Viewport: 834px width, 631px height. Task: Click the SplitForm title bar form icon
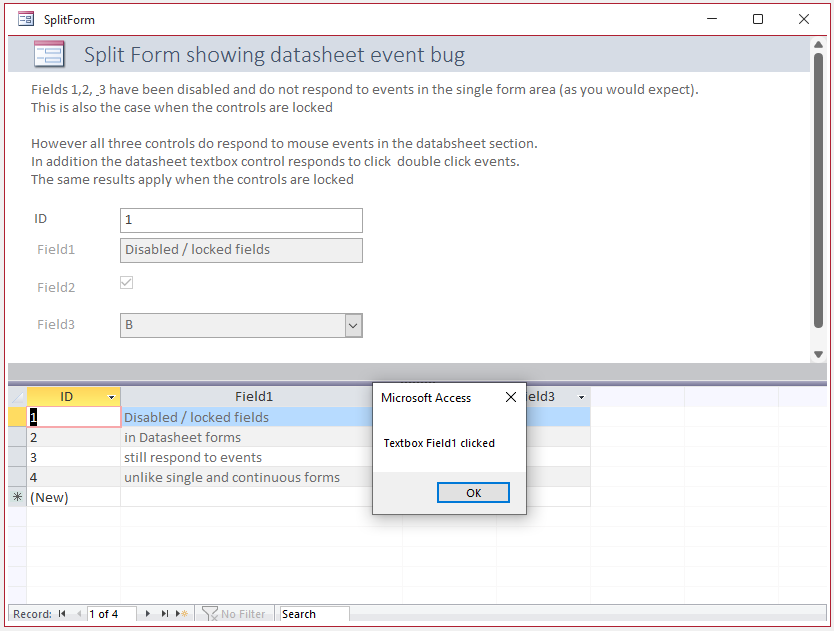tap(26, 20)
